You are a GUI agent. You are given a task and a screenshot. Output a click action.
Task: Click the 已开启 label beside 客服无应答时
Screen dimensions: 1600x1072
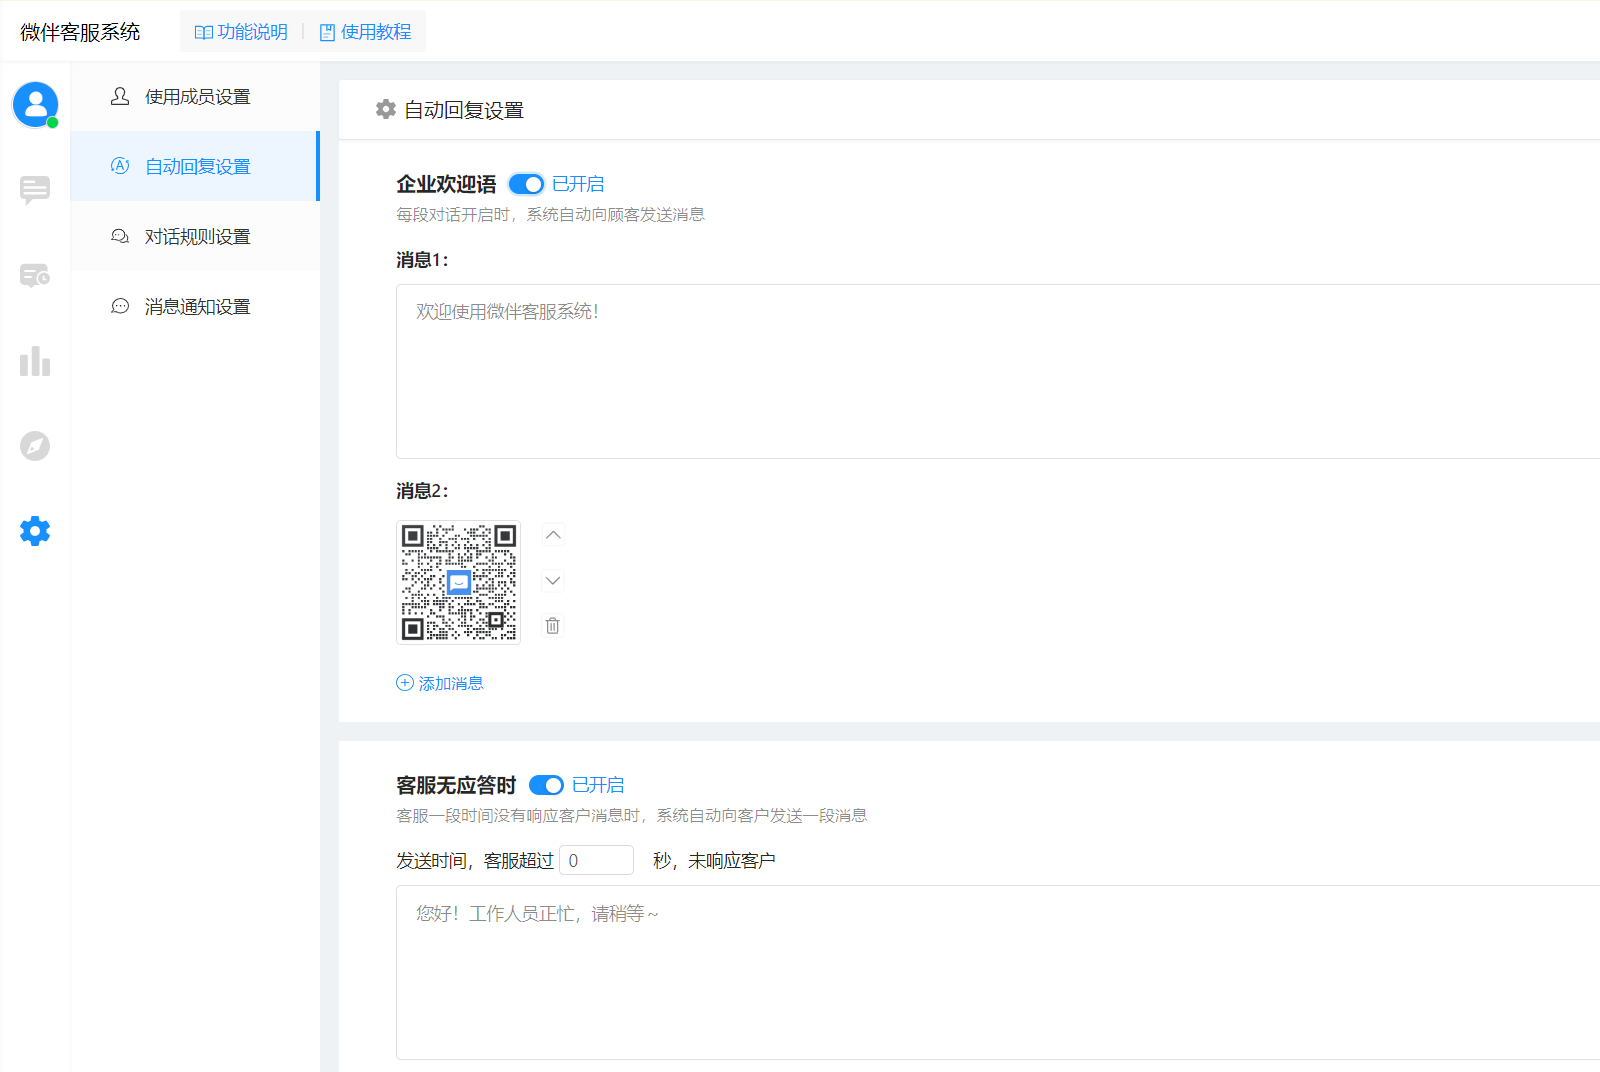click(x=598, y=785)
